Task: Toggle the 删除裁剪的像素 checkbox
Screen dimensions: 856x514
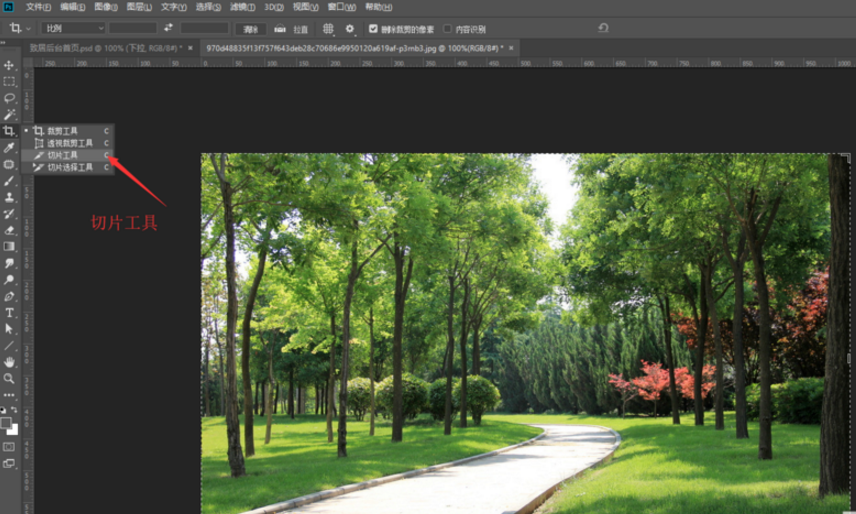Action: [x=373, y=29]
